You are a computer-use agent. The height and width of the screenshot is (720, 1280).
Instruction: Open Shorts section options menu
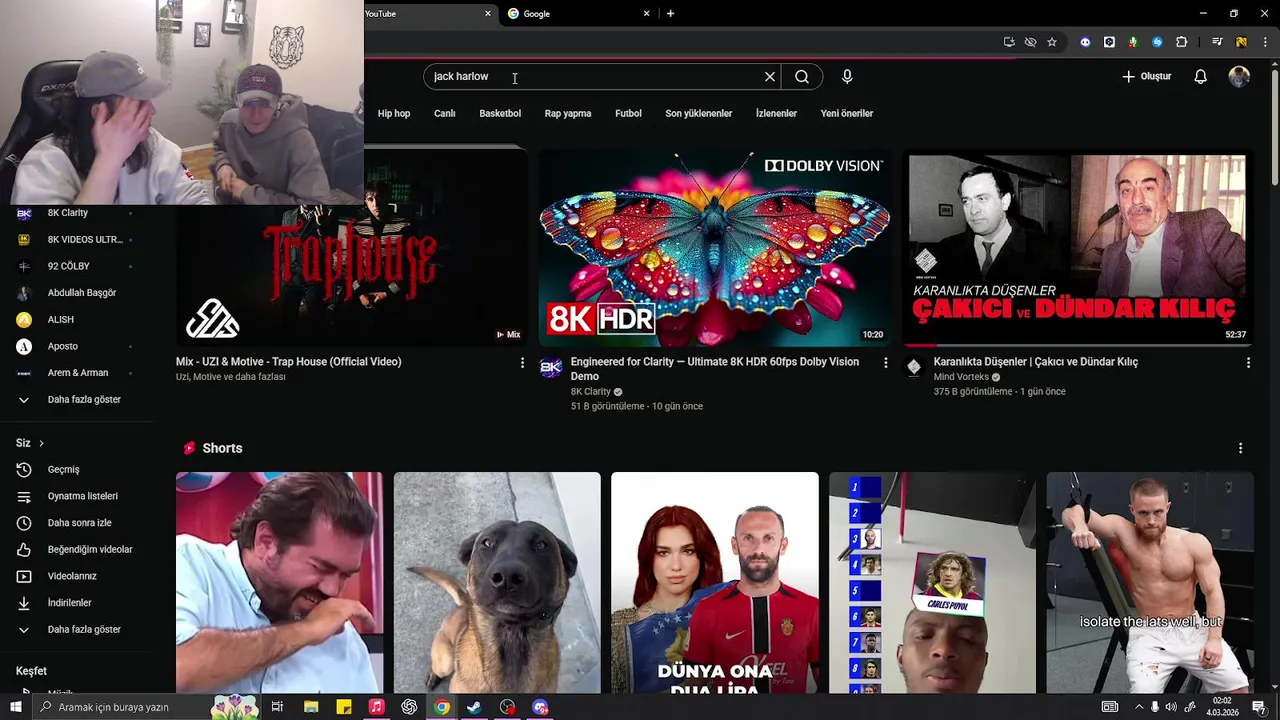click(x=1240, y=449)
